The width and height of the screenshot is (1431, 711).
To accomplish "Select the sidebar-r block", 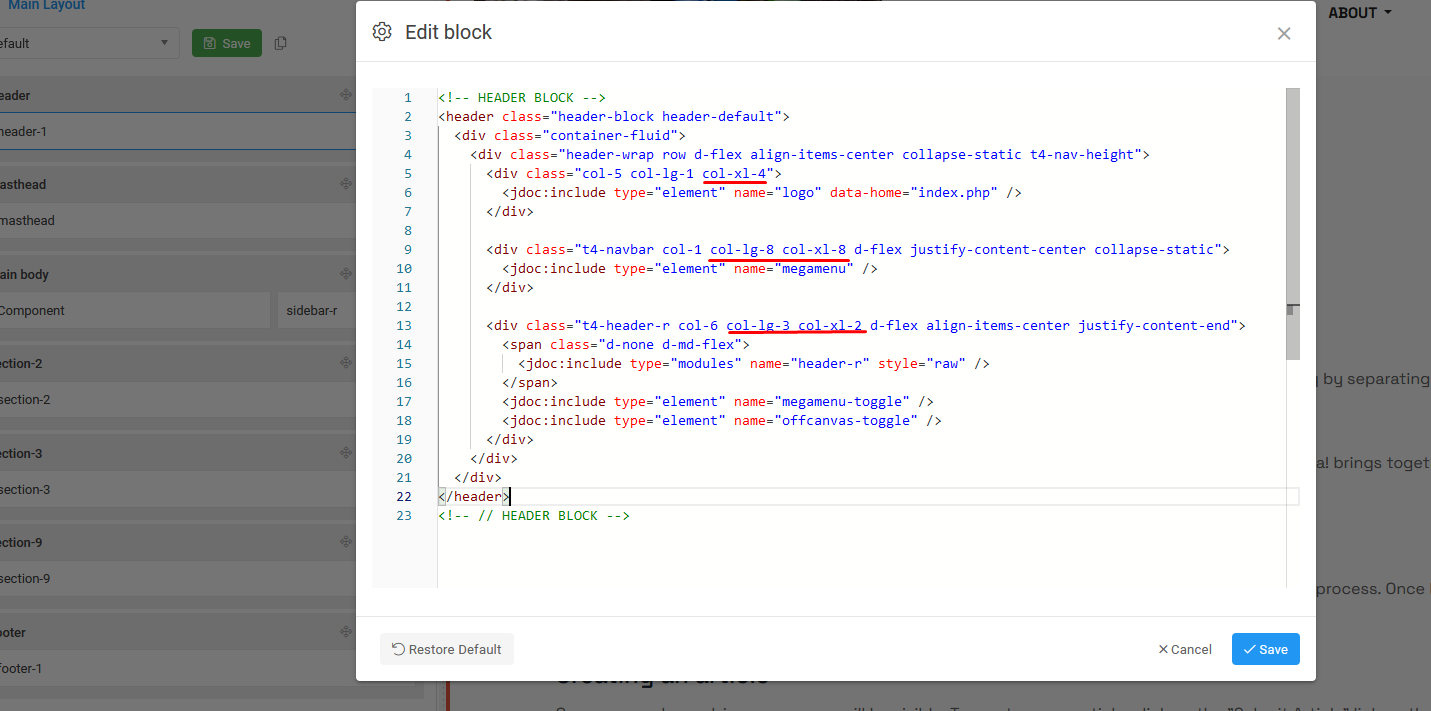I will (x=315, y=310).
